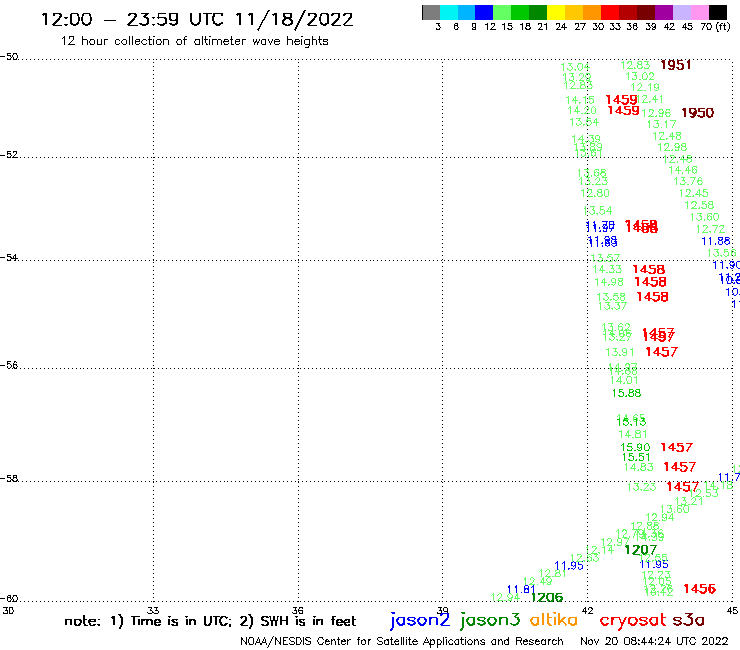The image size is (740, 650).
Task: Click the wave height value '14.98'
Action: [x=609, y=282]
